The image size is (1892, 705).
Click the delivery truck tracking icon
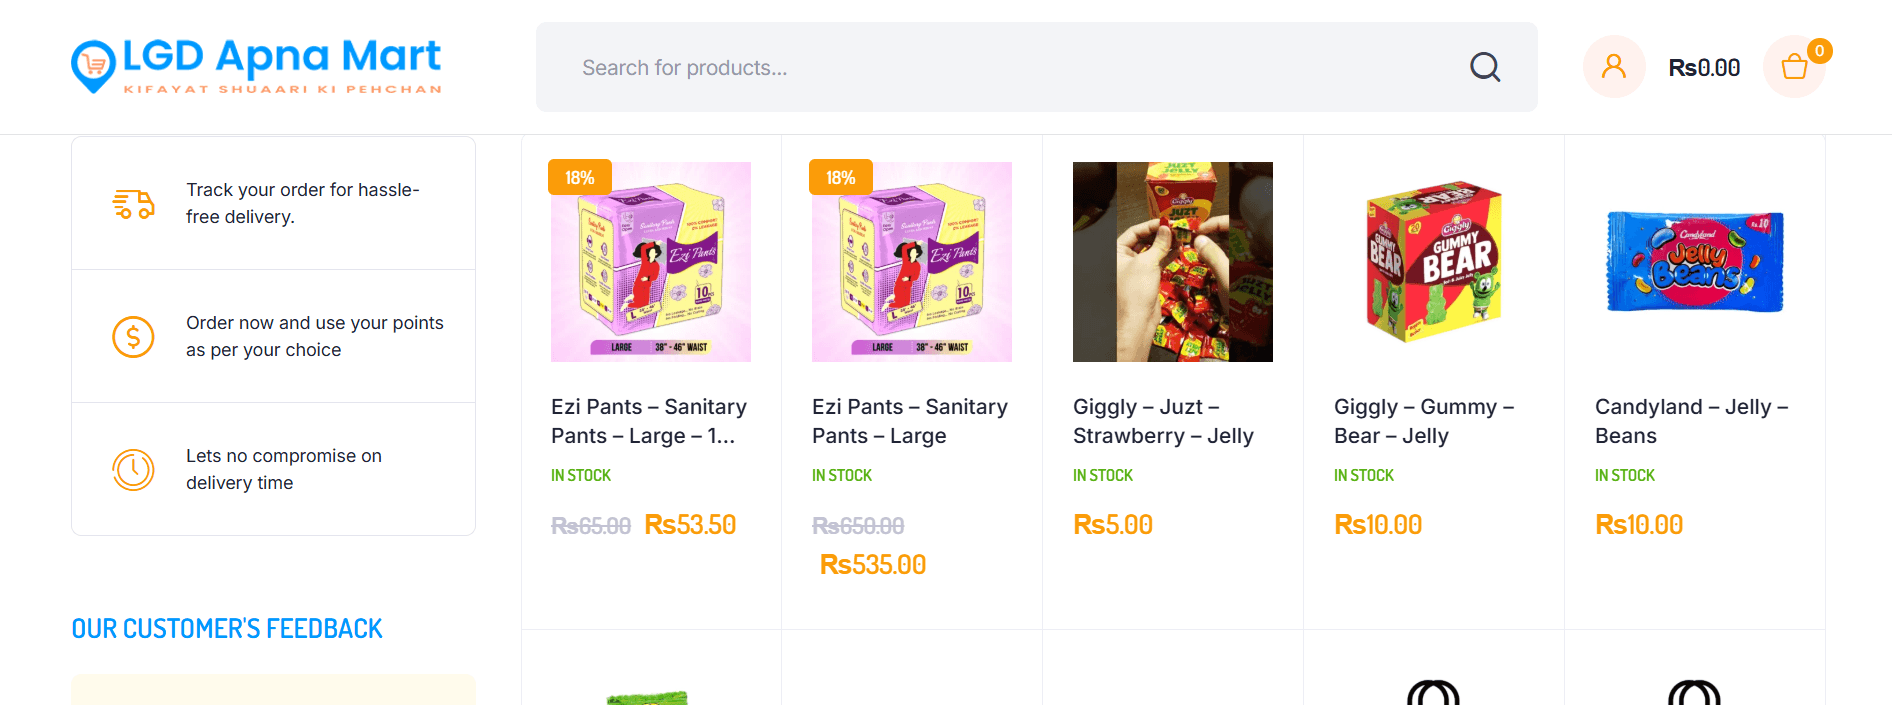coord(133,204)
